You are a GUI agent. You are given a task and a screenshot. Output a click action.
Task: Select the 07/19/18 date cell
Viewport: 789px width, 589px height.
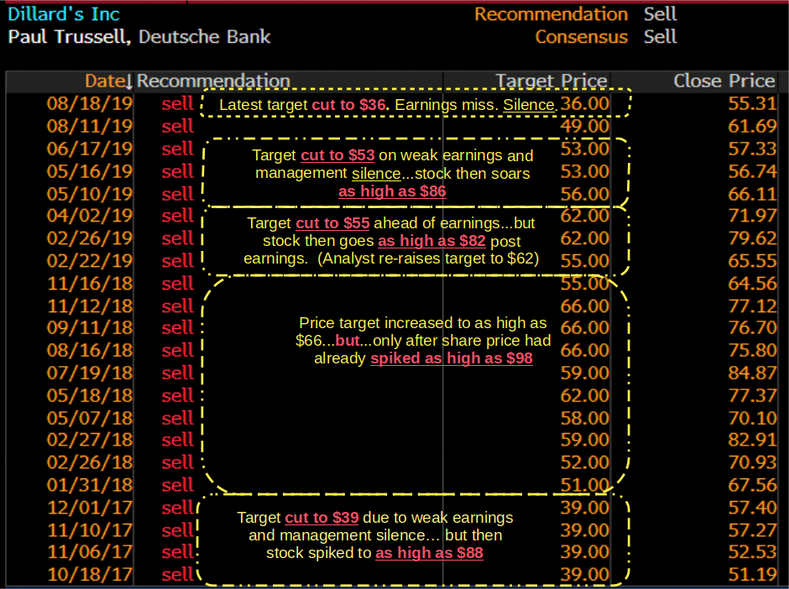[x=90, y=373]
